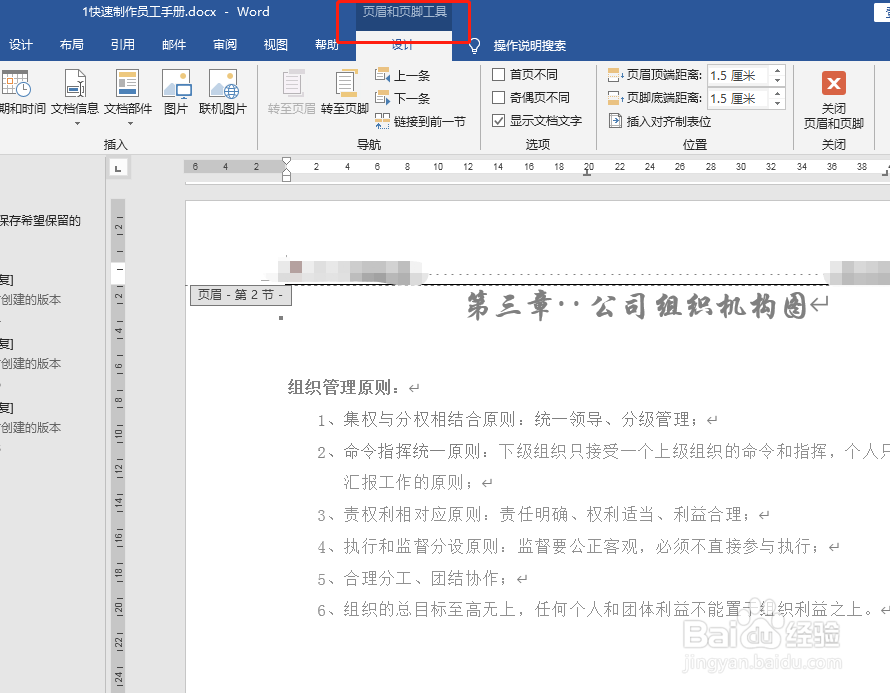Screen dimensions: 890x693
Task: Open the 邮件 (Mailings) ribbon tab
Action: point(173,44)
